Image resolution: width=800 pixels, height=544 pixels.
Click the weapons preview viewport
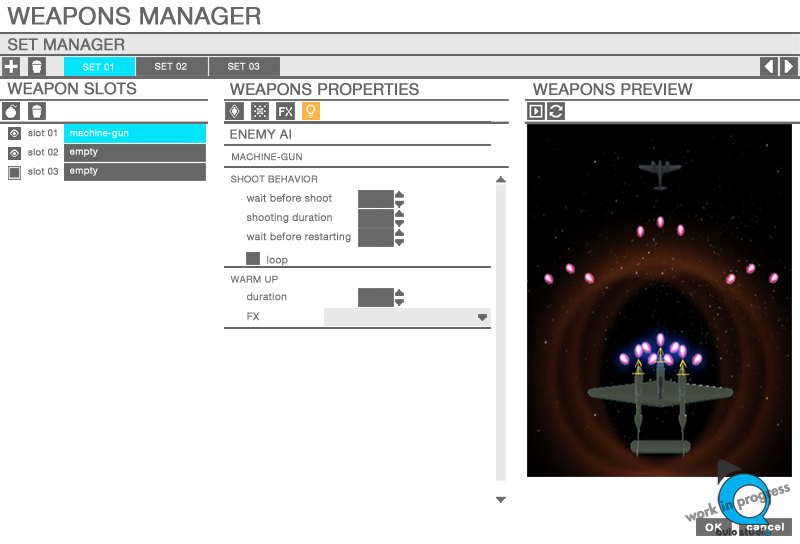659,301
